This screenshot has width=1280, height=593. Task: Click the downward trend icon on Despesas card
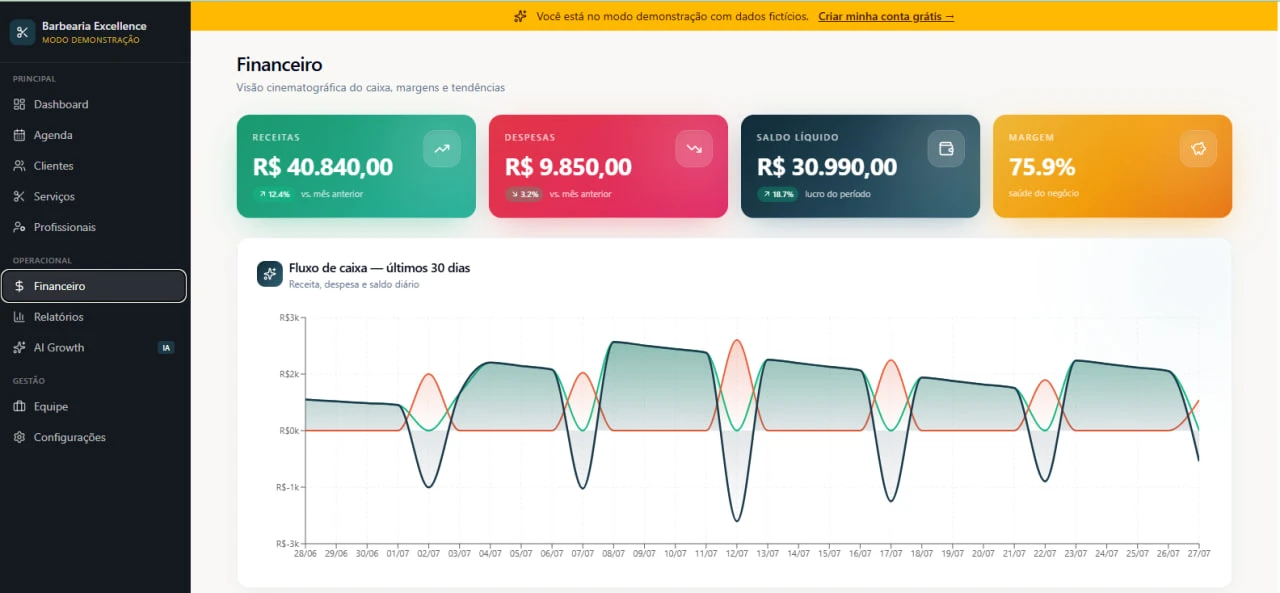coord(694,148)
